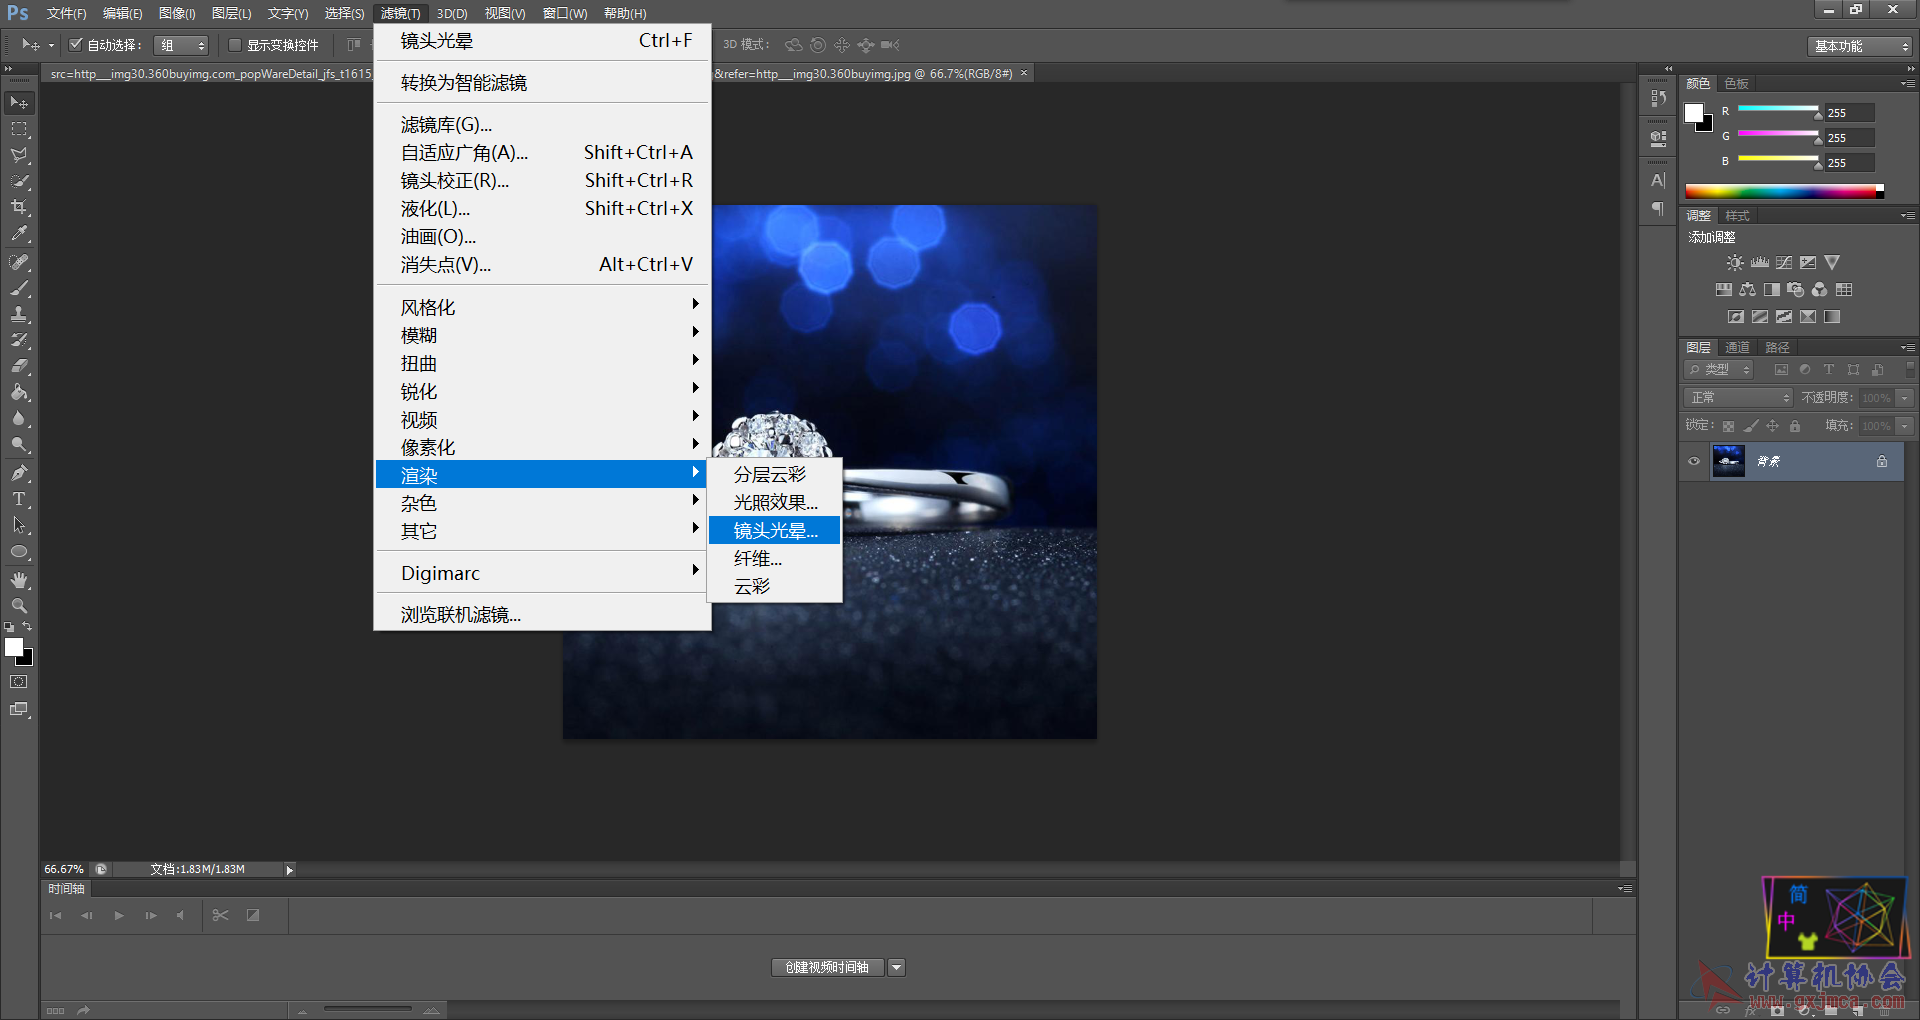Select the Spot Healing Brush tool
This screenshot has height=1020, width=1920.
pos(19,262)
